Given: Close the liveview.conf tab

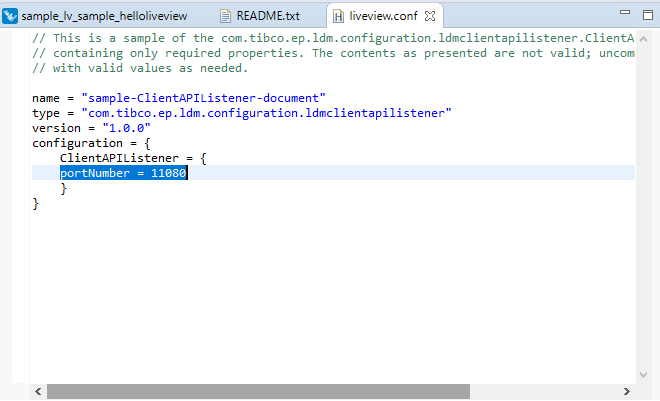Looking at the screenshot, I should (430, 16).
